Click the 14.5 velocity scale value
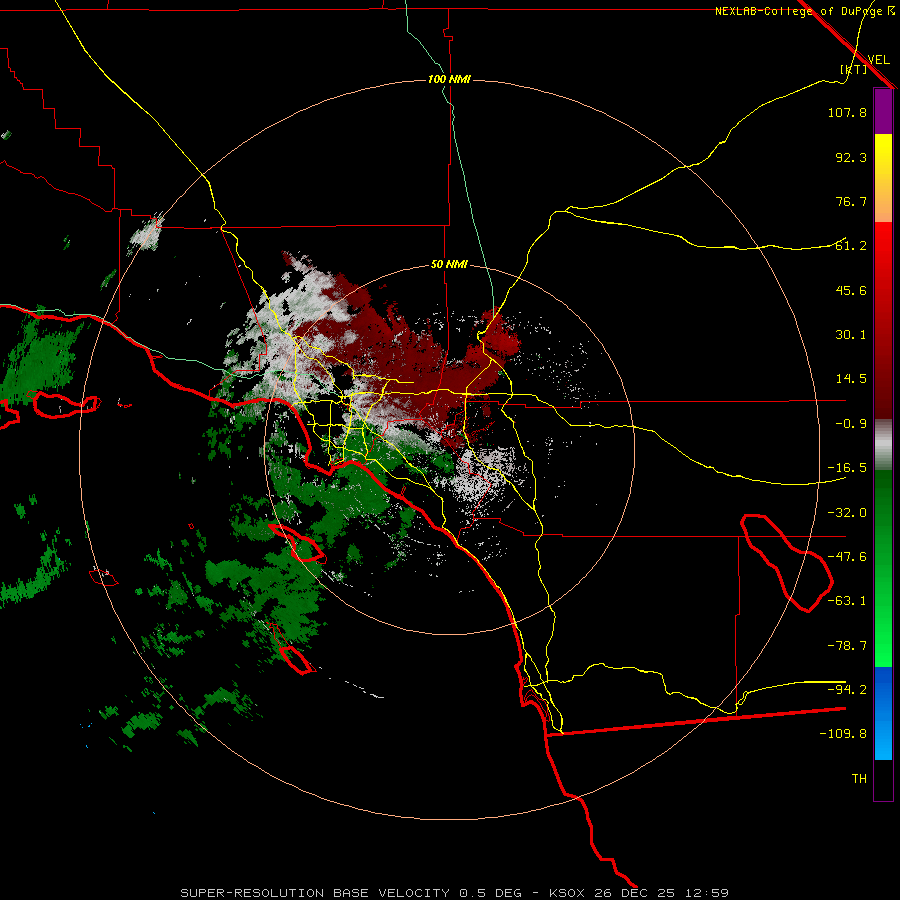This screenshot has width=900, height=900. 851,379
